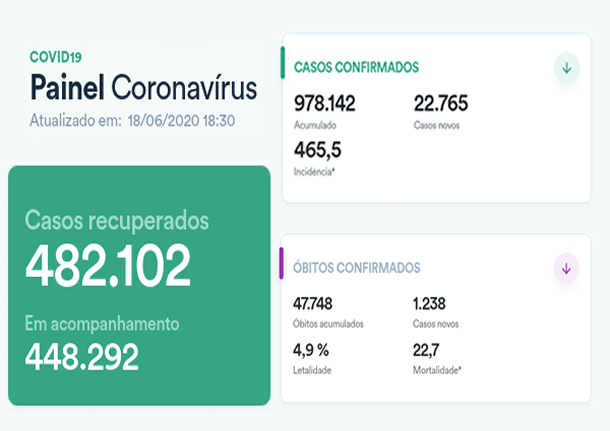This screenshot has width=610, height=431.
Task: Click the Painel Coronavírus title
Action: (x=143, y=87)
